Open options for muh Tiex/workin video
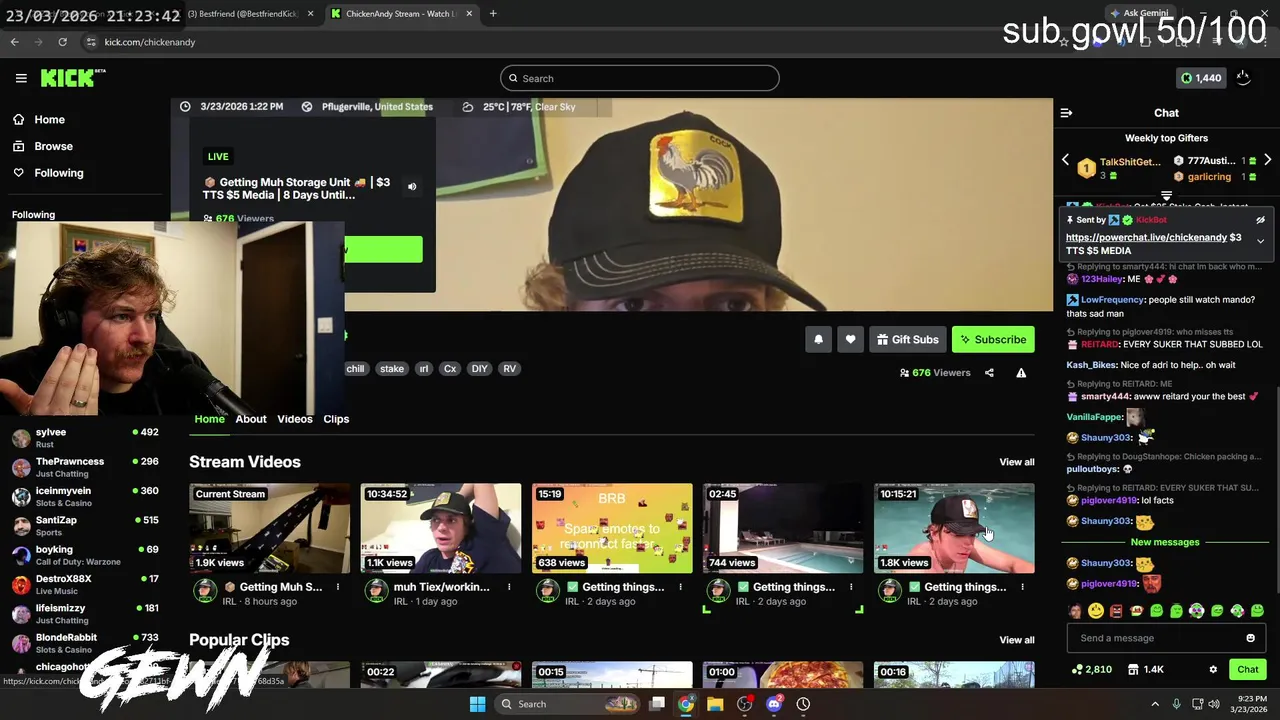The image size is (1280, 720). (x=509, y=587)
